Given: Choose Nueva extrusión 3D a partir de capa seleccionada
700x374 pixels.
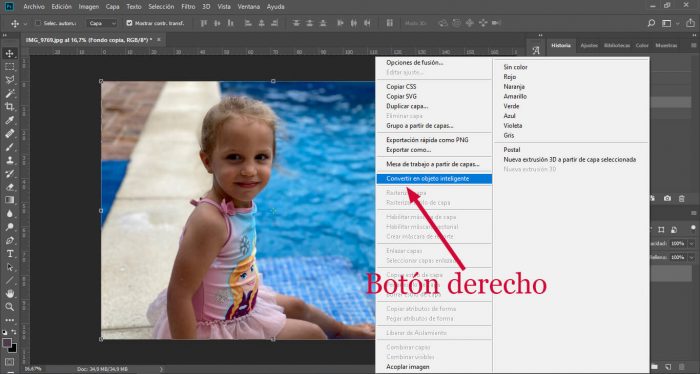Looking at the screenshot, I should click(571, 160).
